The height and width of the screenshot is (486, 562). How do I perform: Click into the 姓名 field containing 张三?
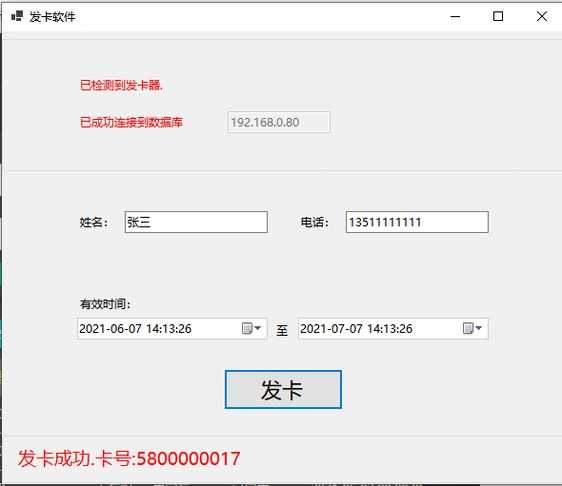click(x=196, y=222)
